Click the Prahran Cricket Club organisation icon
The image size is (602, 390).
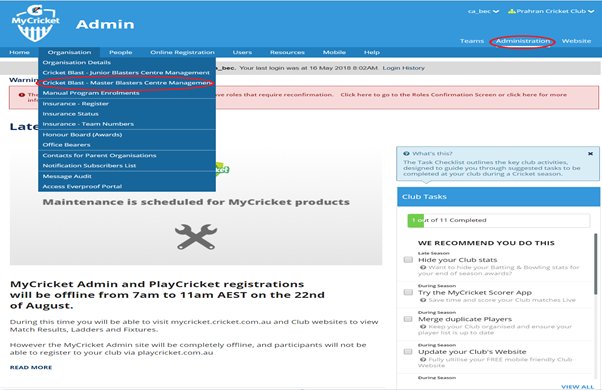pyautogui.click(x=511, y=12)
